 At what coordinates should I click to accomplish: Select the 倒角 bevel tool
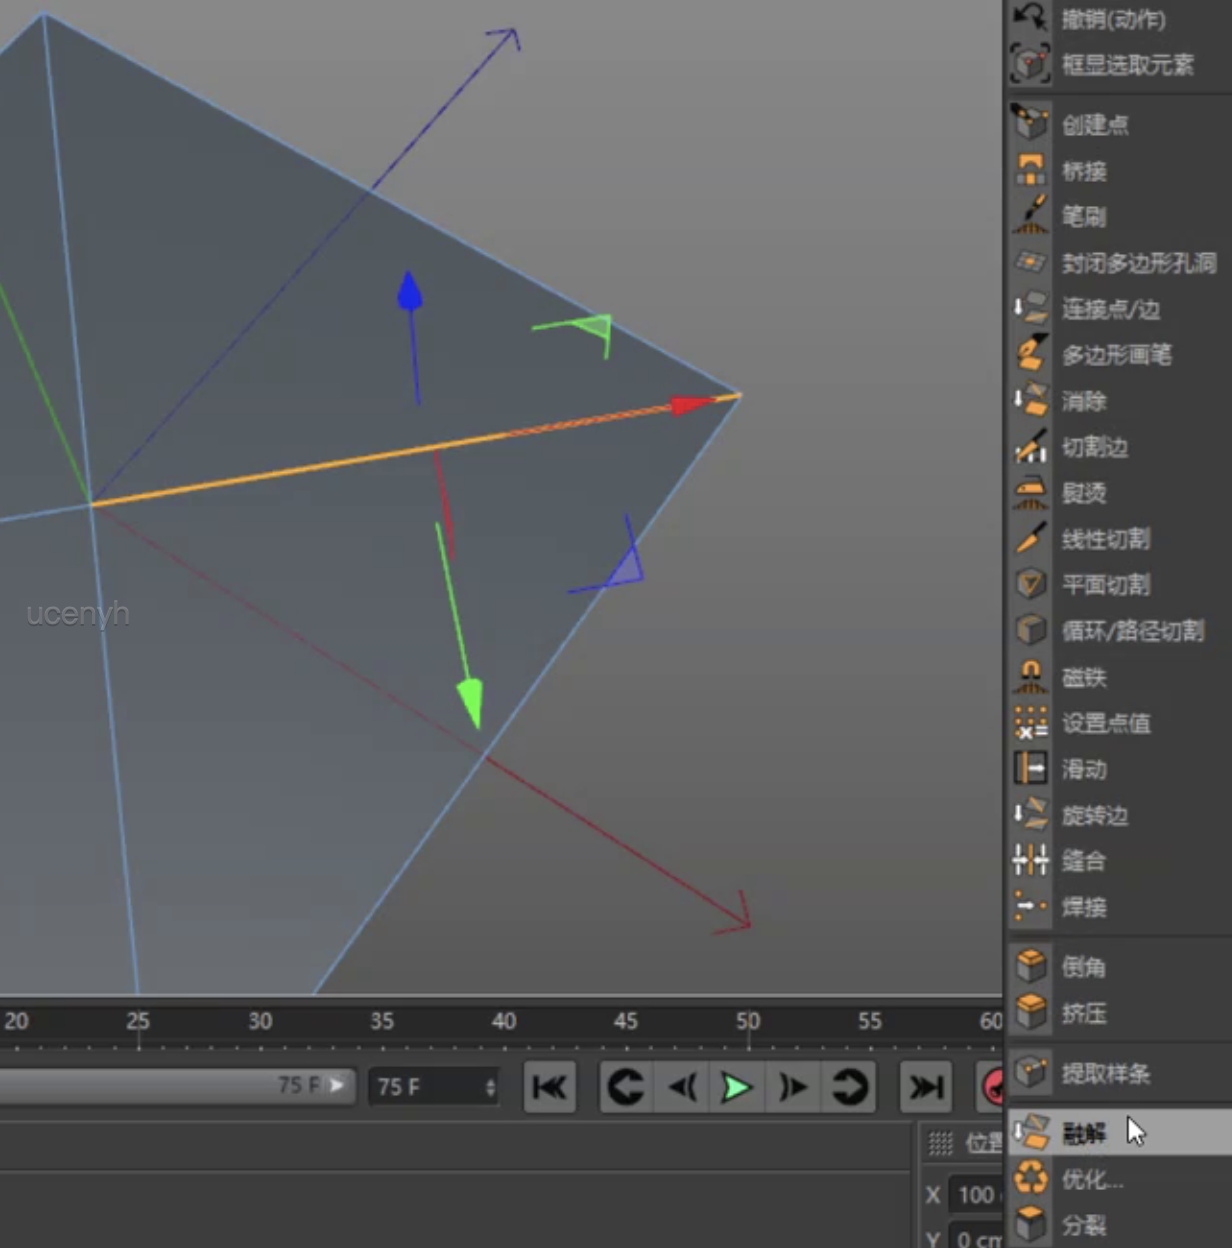tap(1119, 966)
